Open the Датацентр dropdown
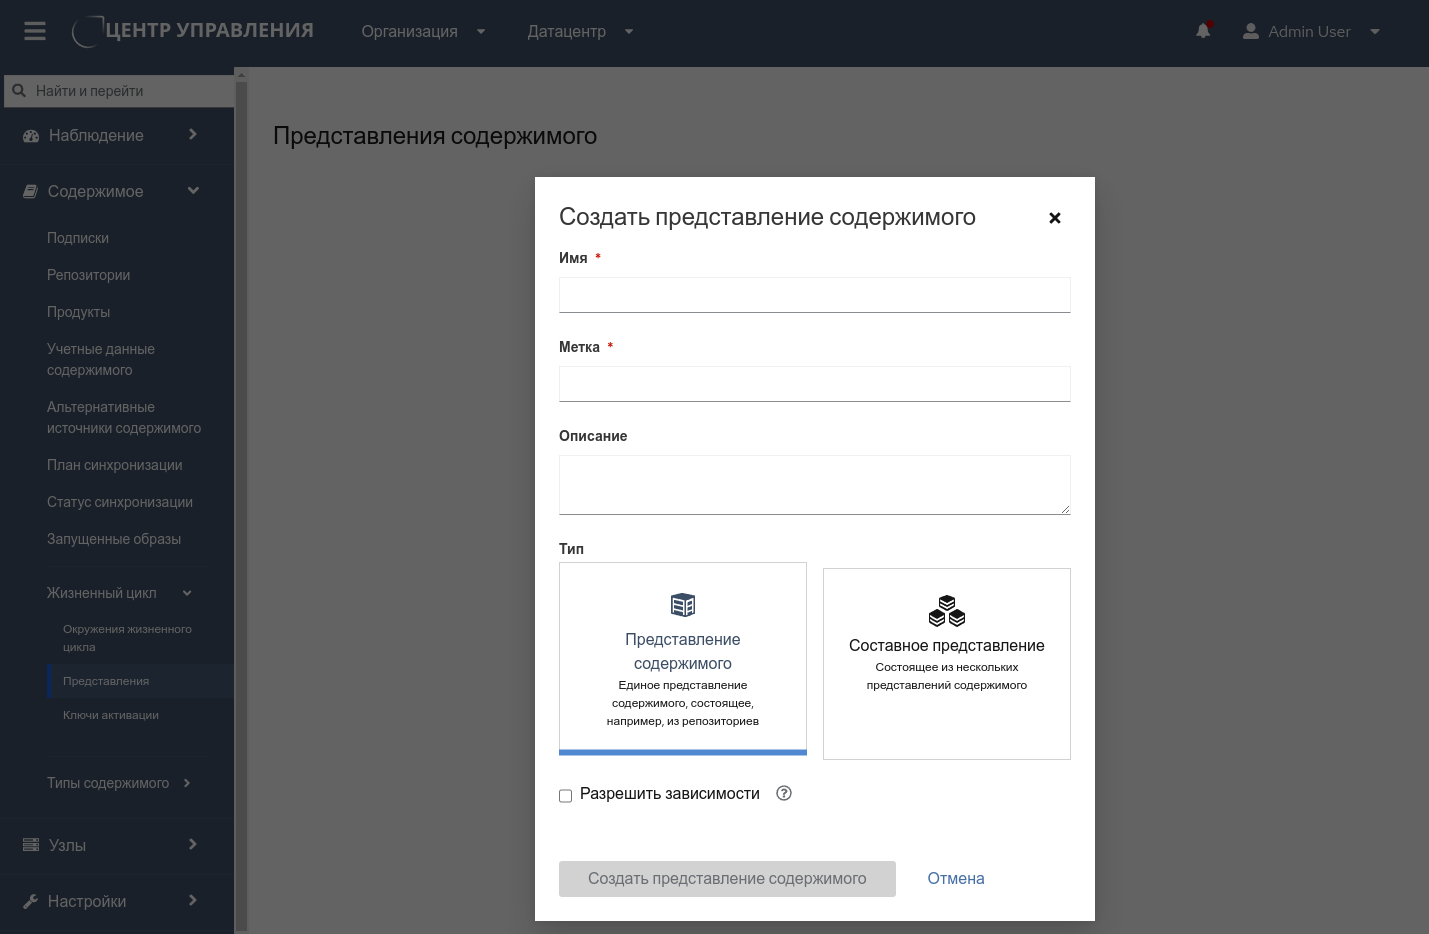The image size is (1429, 934). pyautogui.click(x=580, y=31)
